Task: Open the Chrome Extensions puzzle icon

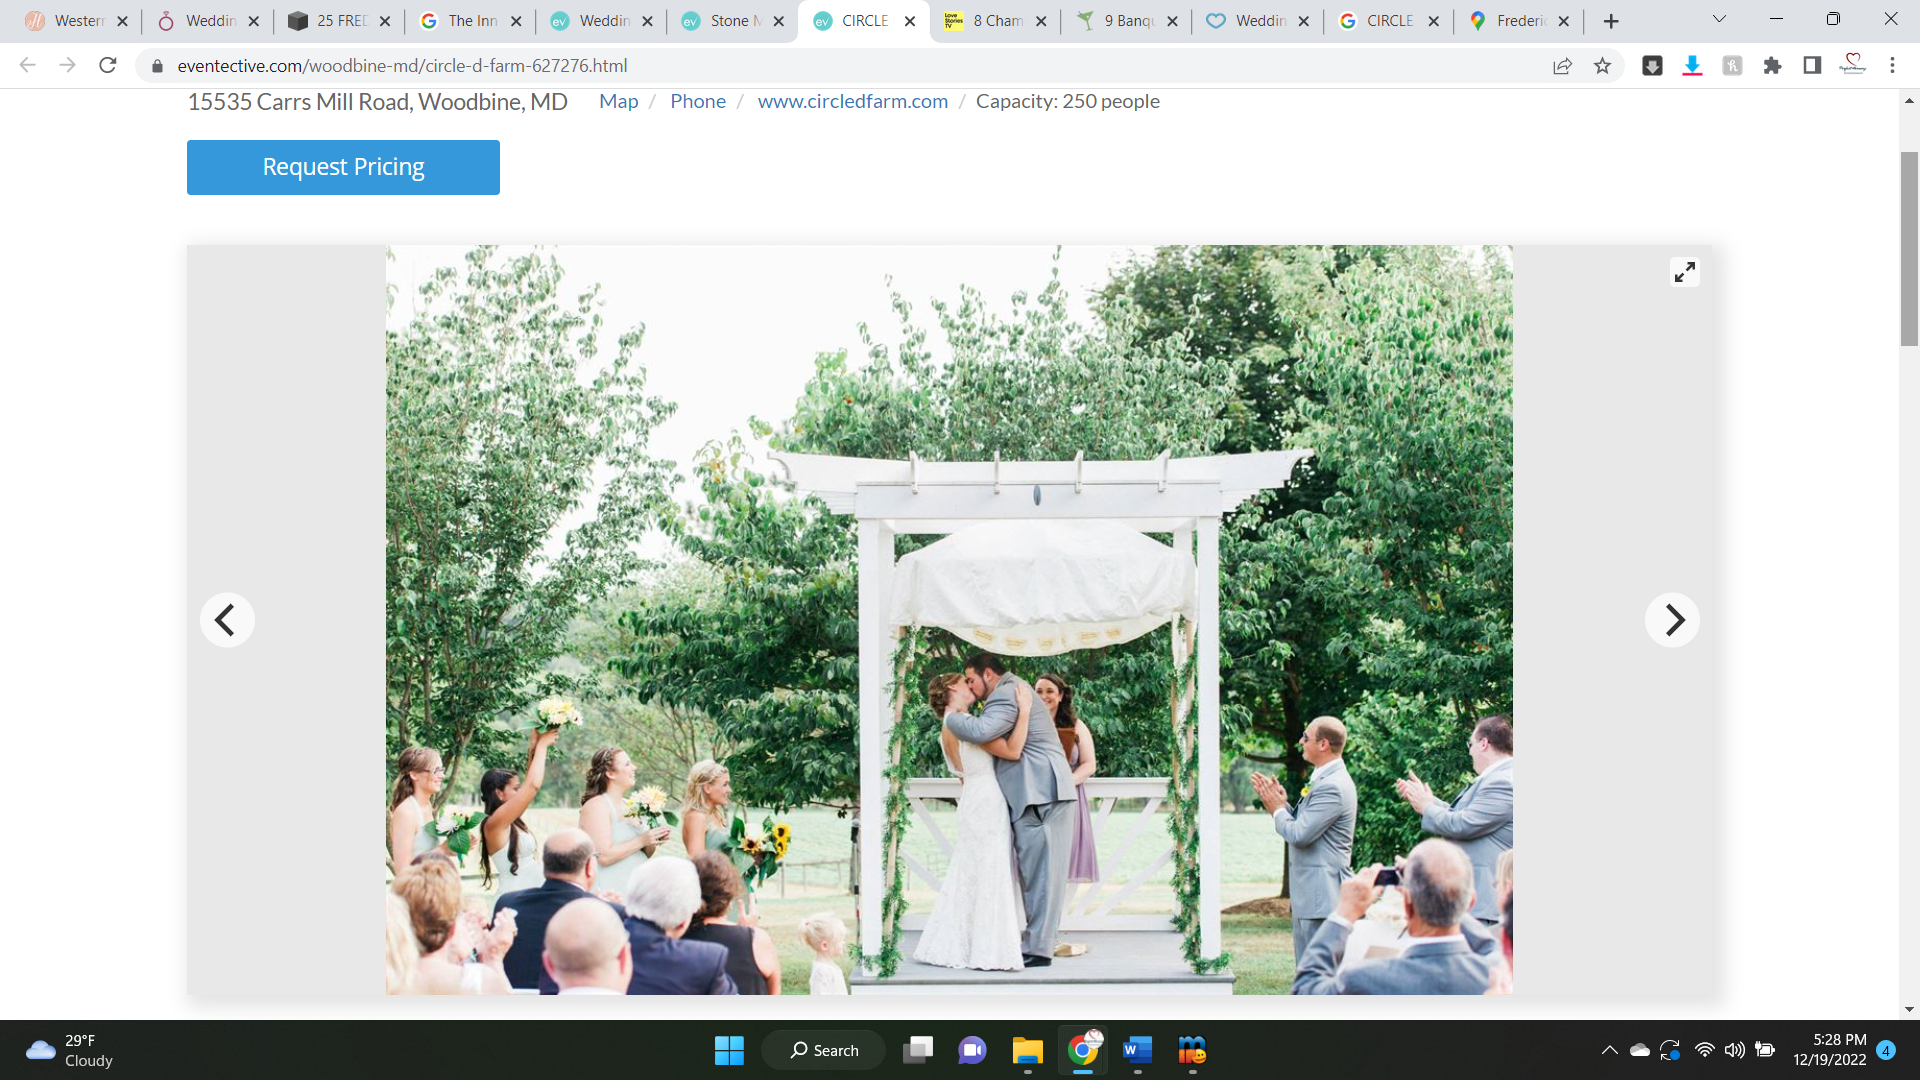Action: (1772, 66)
